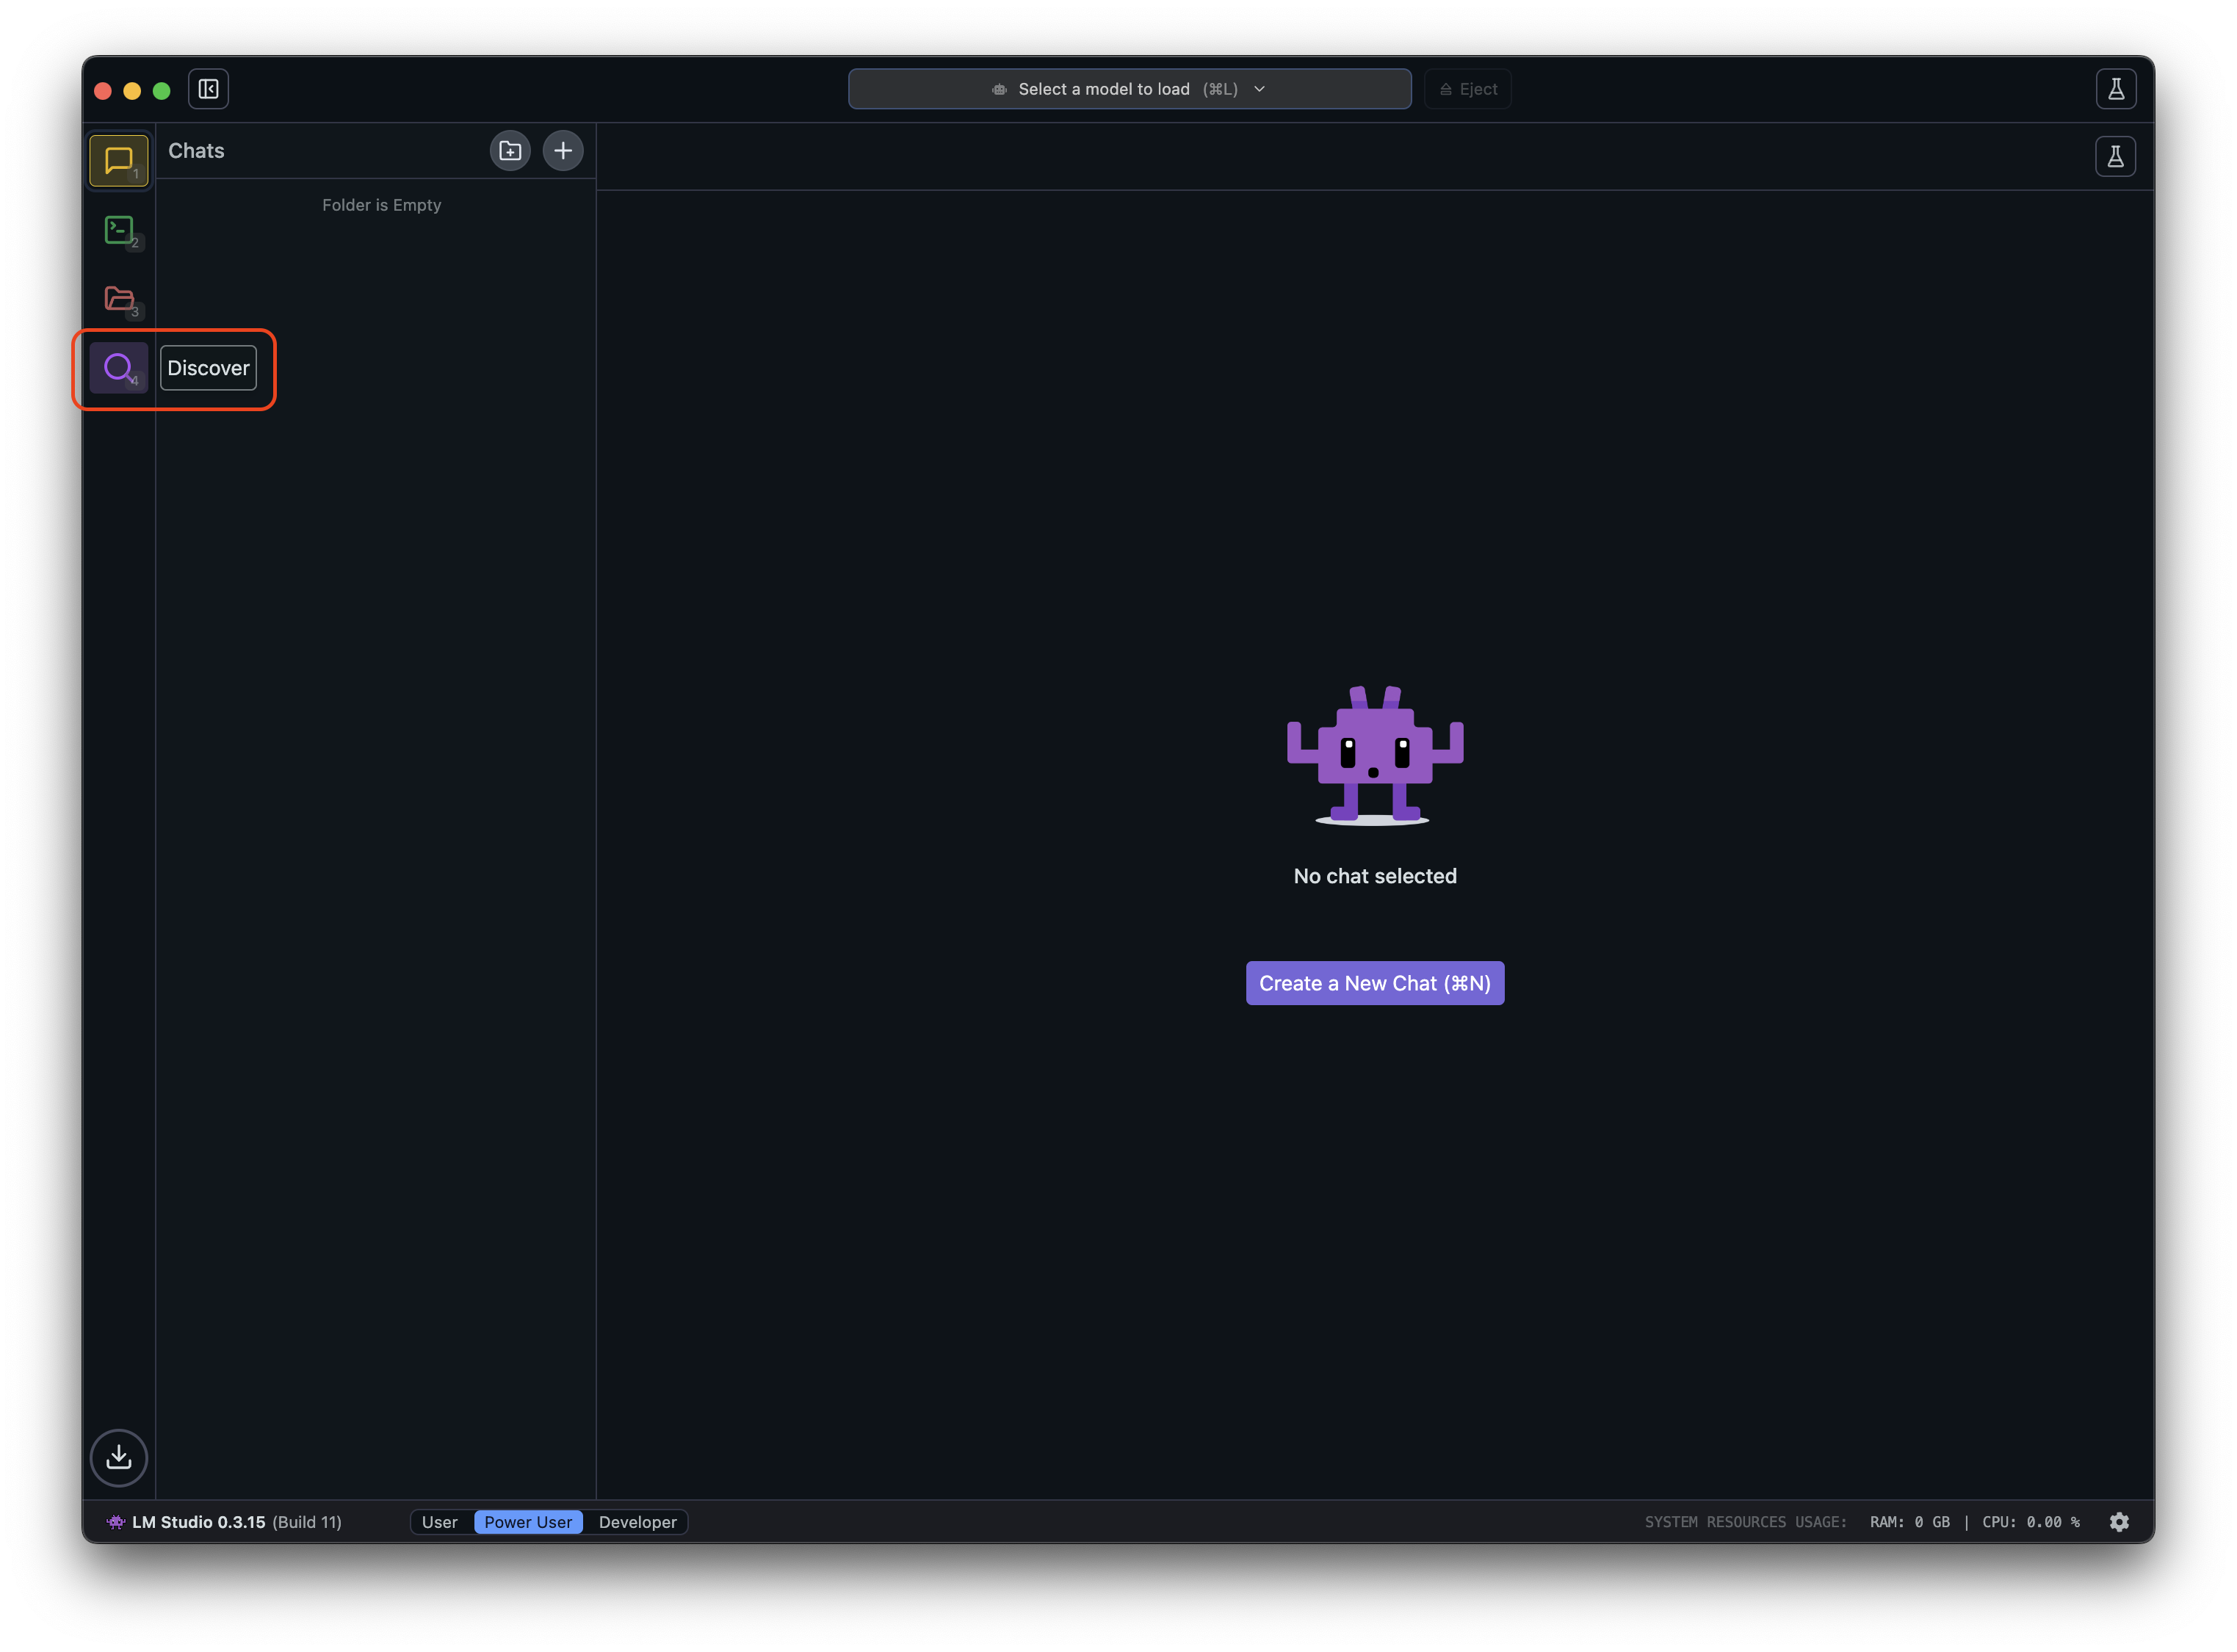Screen dimensions: 2237x1652
Task: Click the Folder is Empty text
Action: pyautogui.click(x=381, y=205)
